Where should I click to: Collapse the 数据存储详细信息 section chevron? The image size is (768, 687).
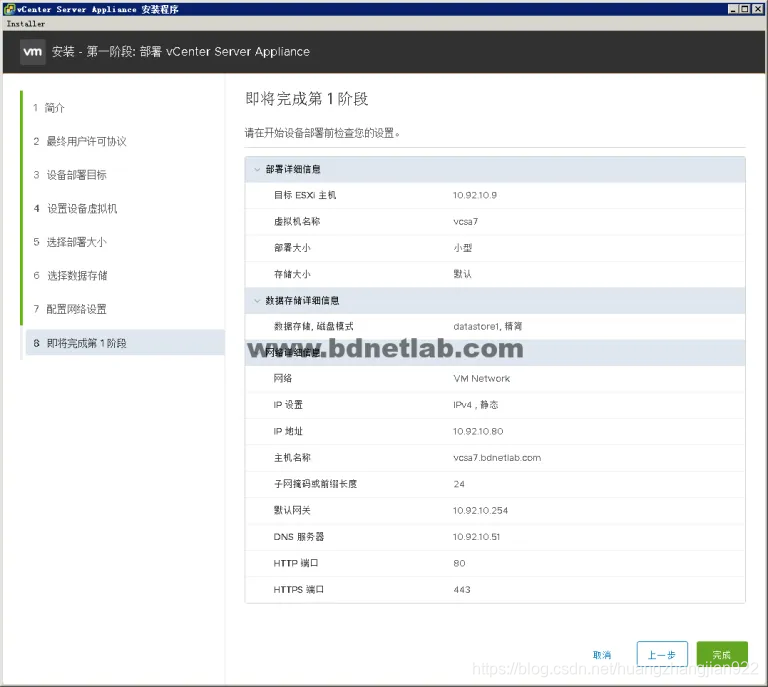(257, 301)
